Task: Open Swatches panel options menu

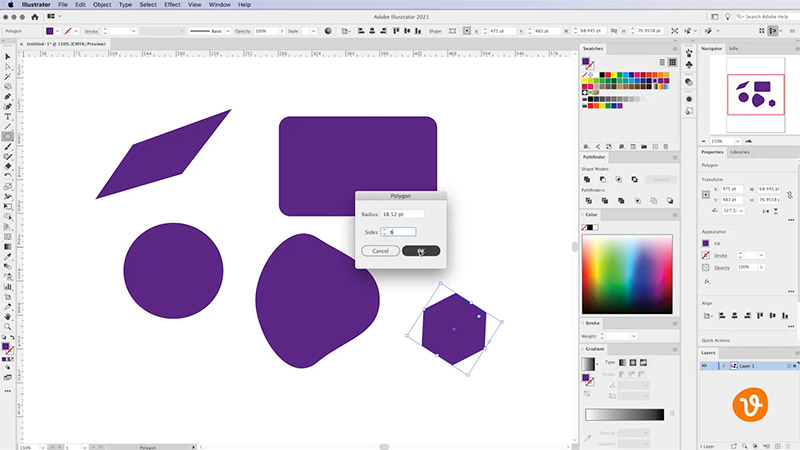Action: point(674,49)
